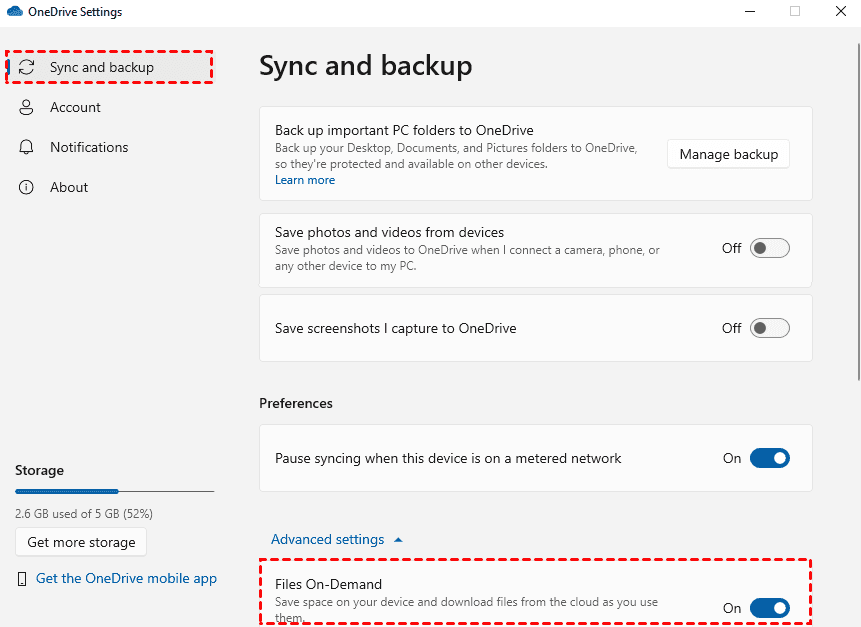Image resolution: width=861 pixels, height=627 pixels.
Task: Switch to the Notifications section
Action: coord(89,147)
